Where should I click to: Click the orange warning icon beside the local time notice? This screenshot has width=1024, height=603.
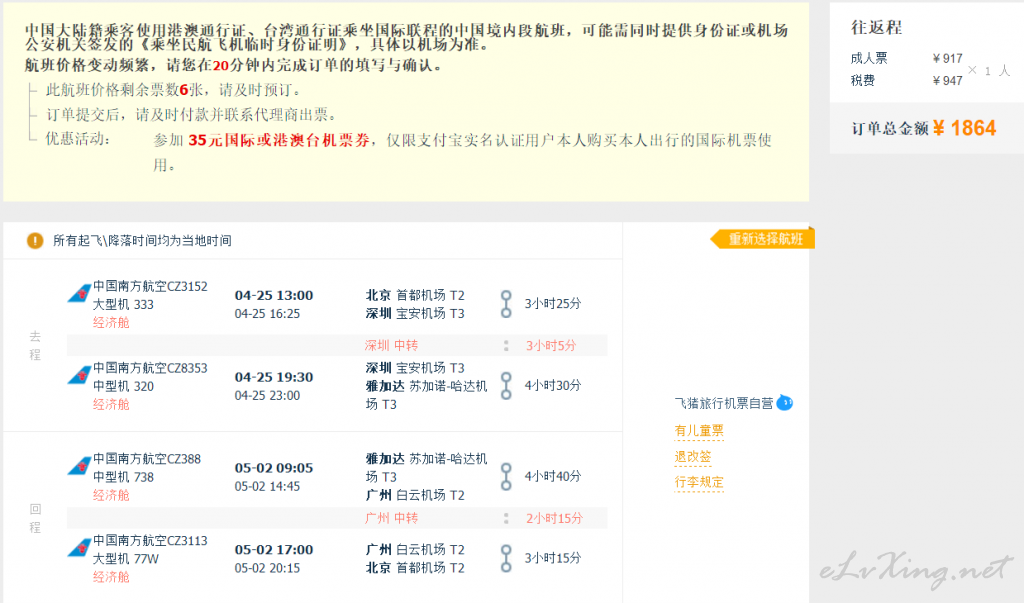(x=35, y=241)
